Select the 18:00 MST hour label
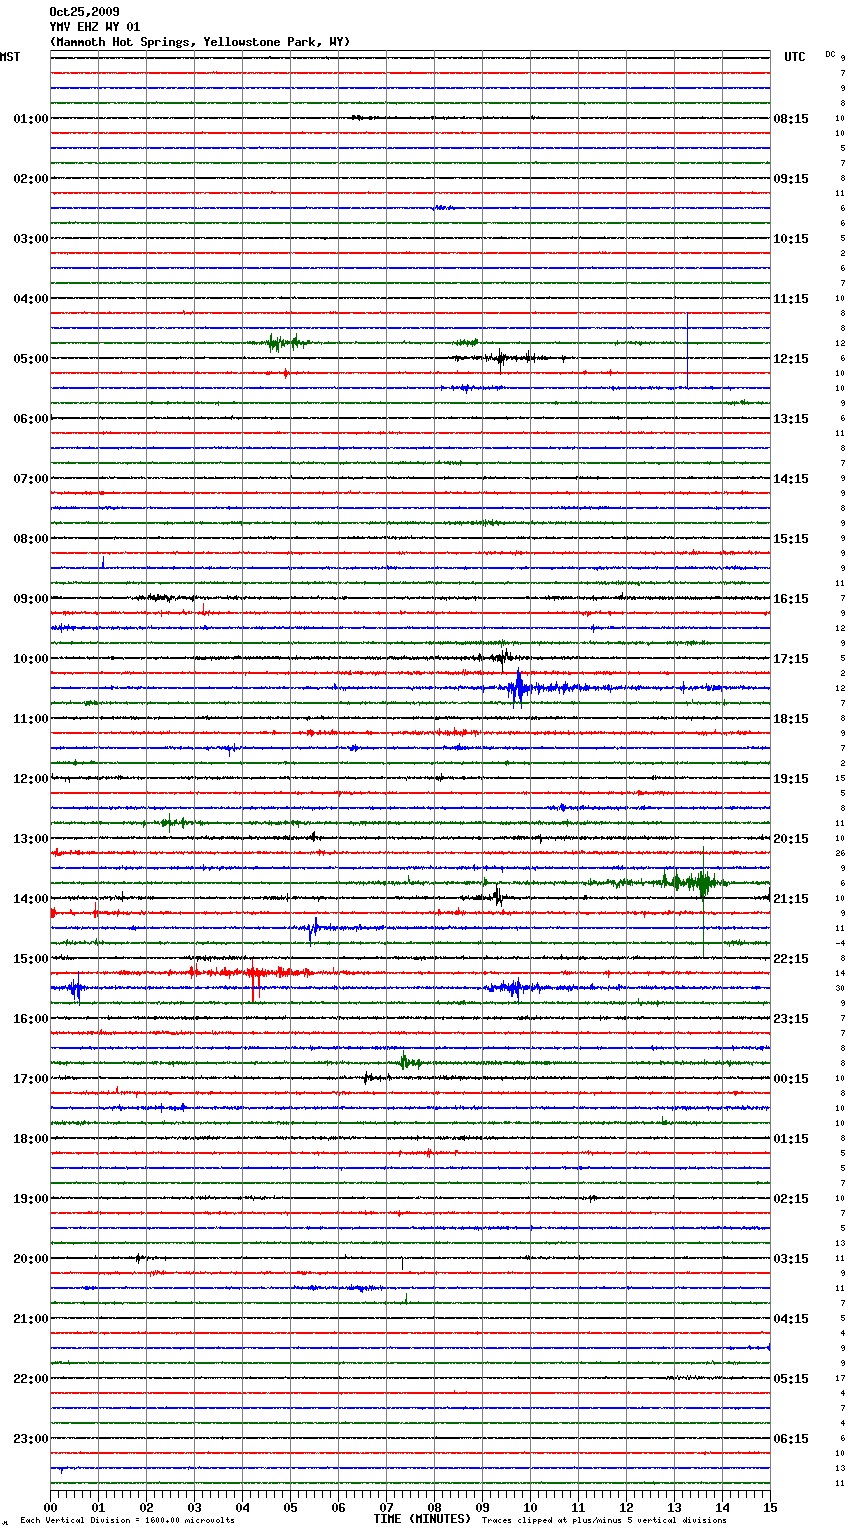 pos(31,1139)
